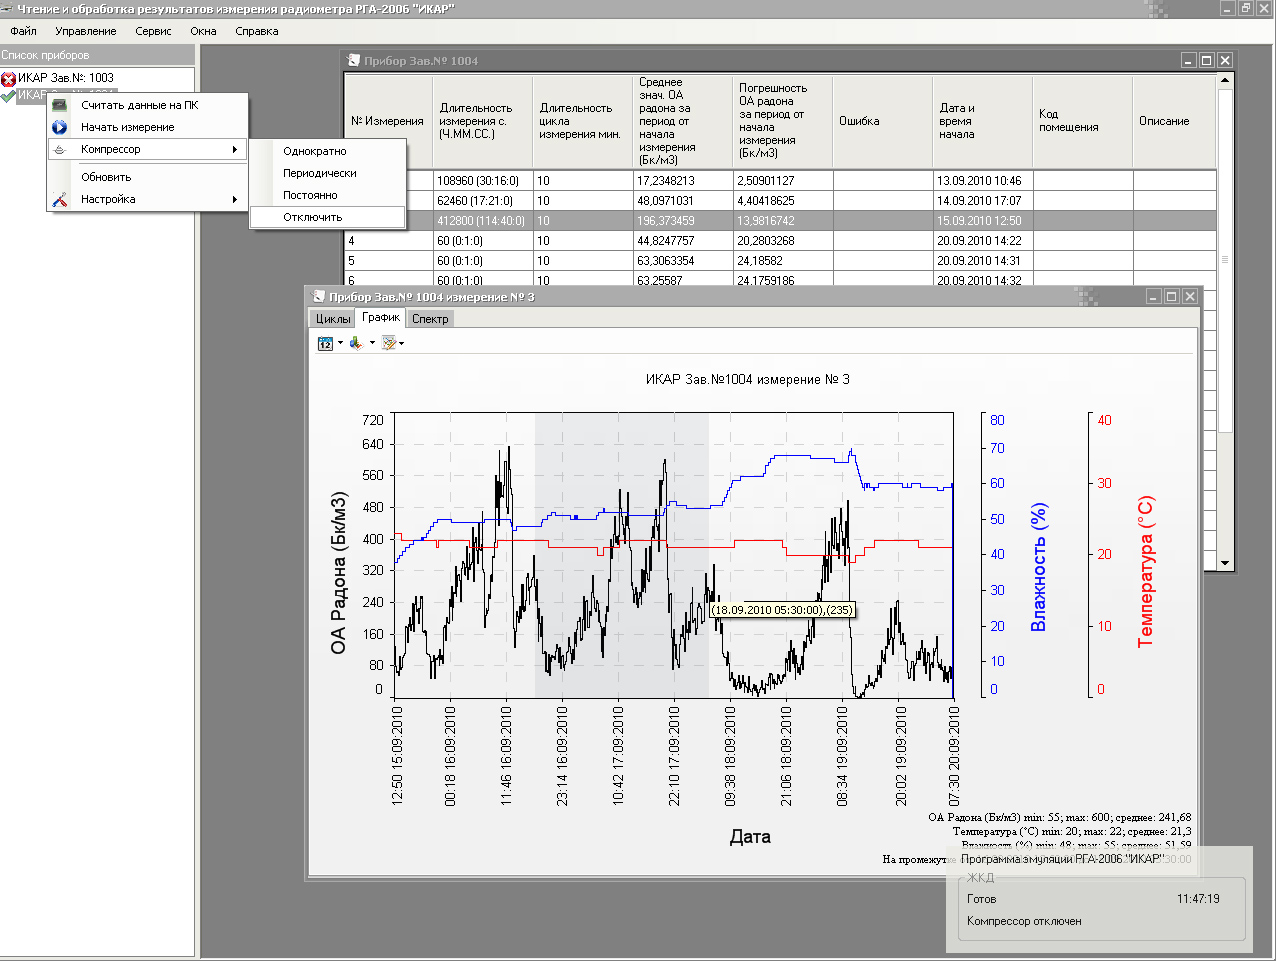The height and width of the screenshot is (962, 1276).
Task: Switch to the 'Спектр' tab
Action: coord(430,319)
